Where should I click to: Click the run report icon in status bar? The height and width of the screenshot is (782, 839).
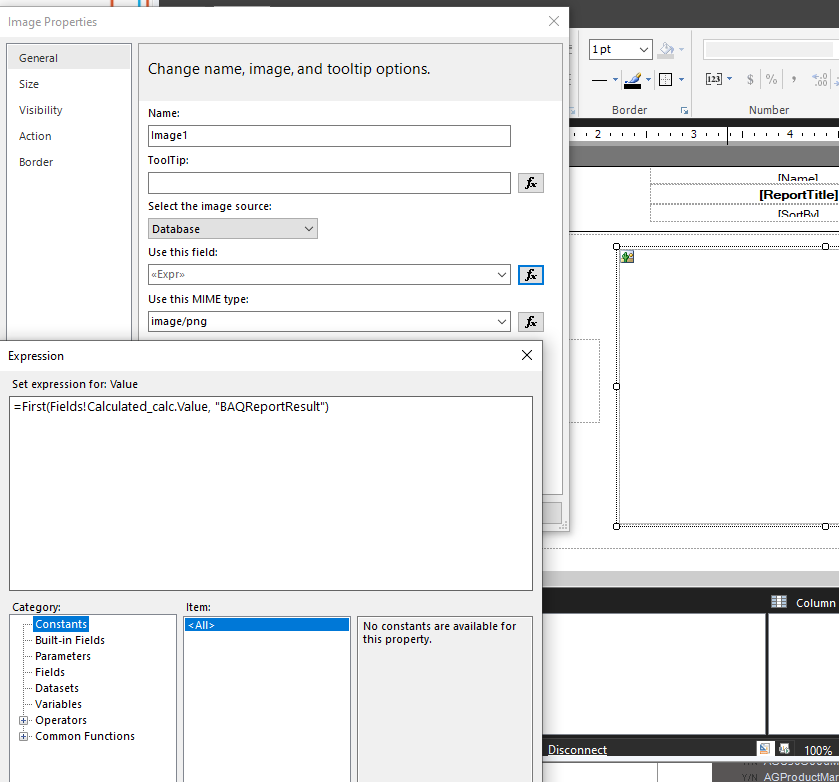click(784, 748)
